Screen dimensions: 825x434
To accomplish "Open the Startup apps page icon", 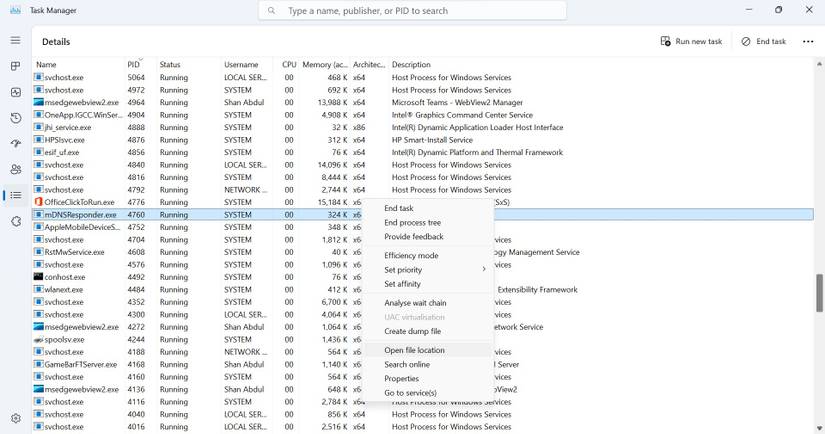I will coord(16,143).
